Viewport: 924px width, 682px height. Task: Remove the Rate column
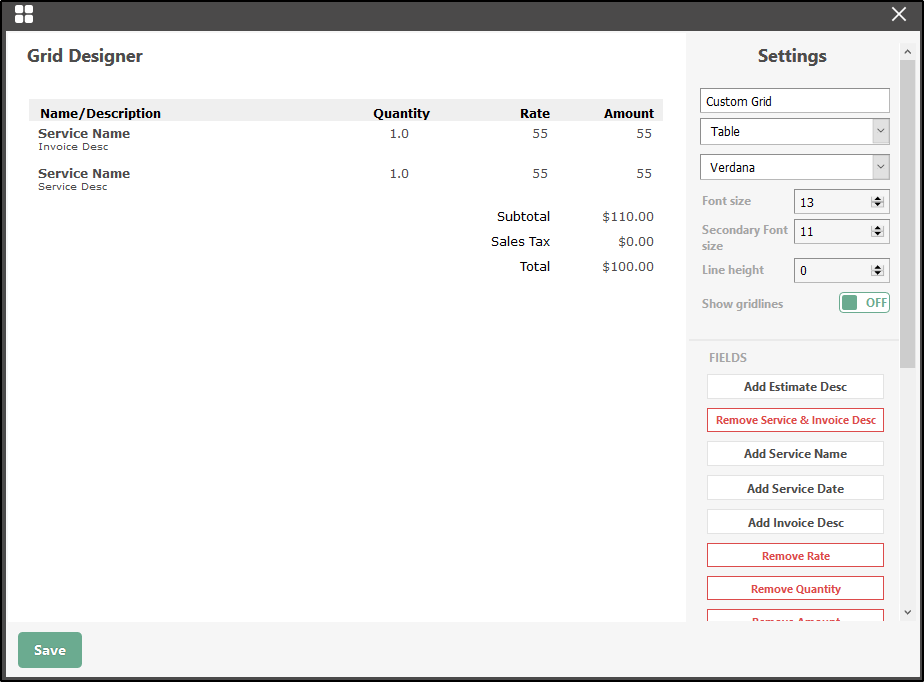(794, 555)
